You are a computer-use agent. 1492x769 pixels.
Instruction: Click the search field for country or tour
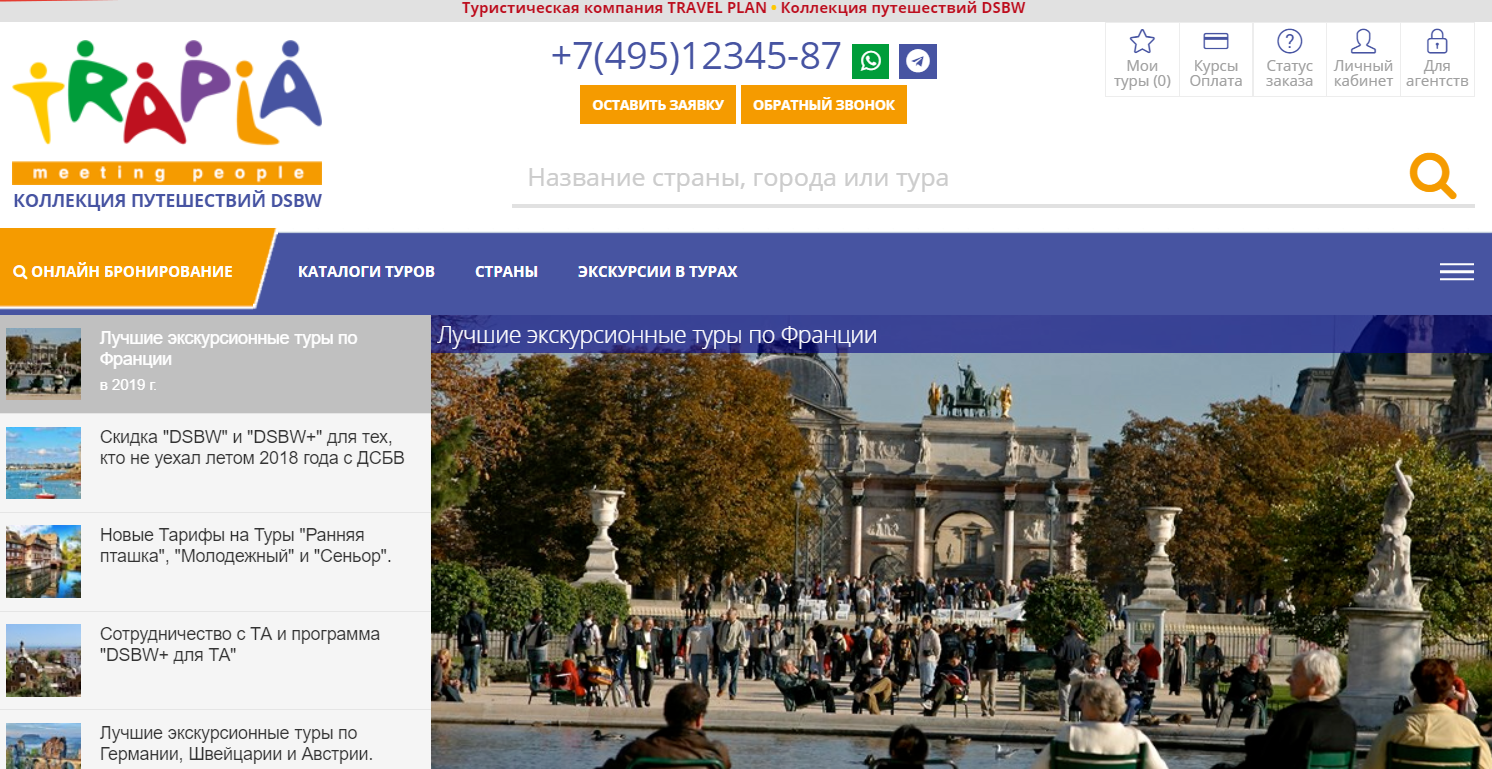point(950,179)
